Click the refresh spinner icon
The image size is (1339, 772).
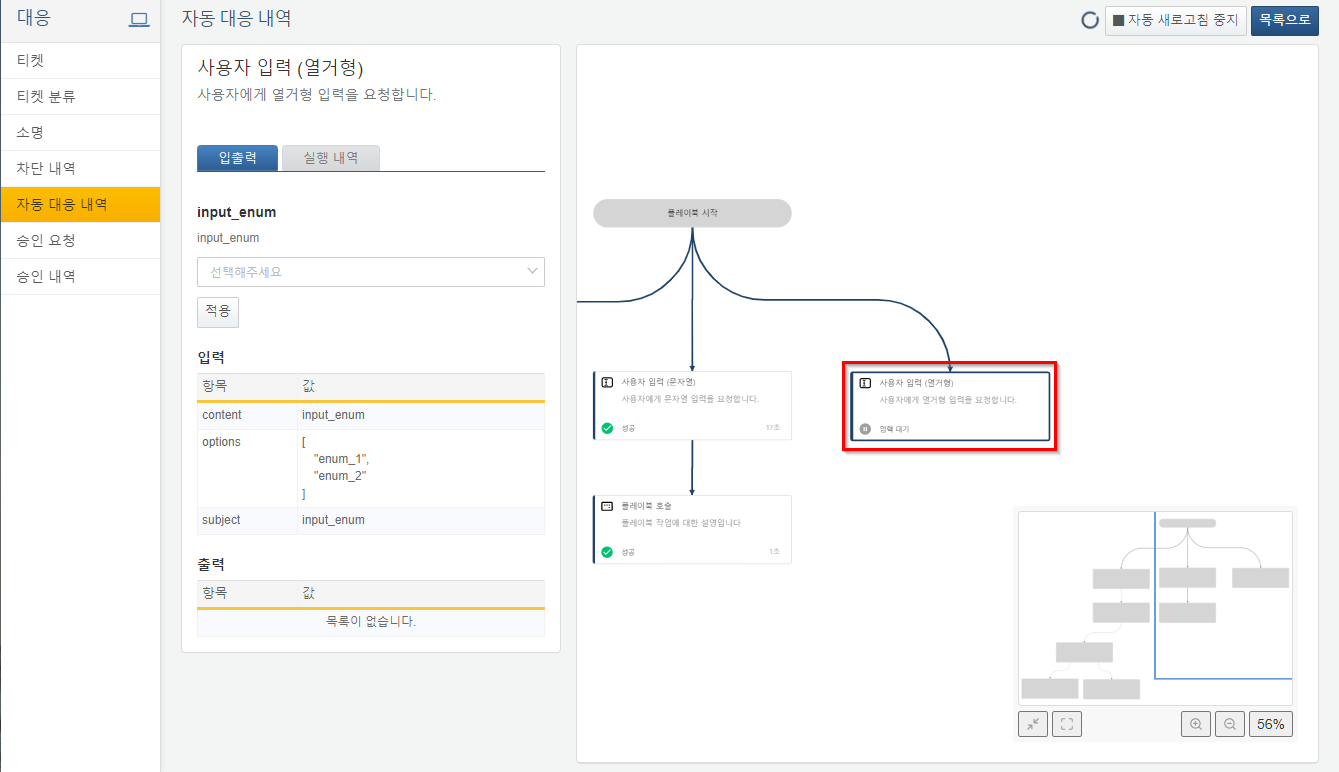pyautogui.click(x=1090, y=20)
